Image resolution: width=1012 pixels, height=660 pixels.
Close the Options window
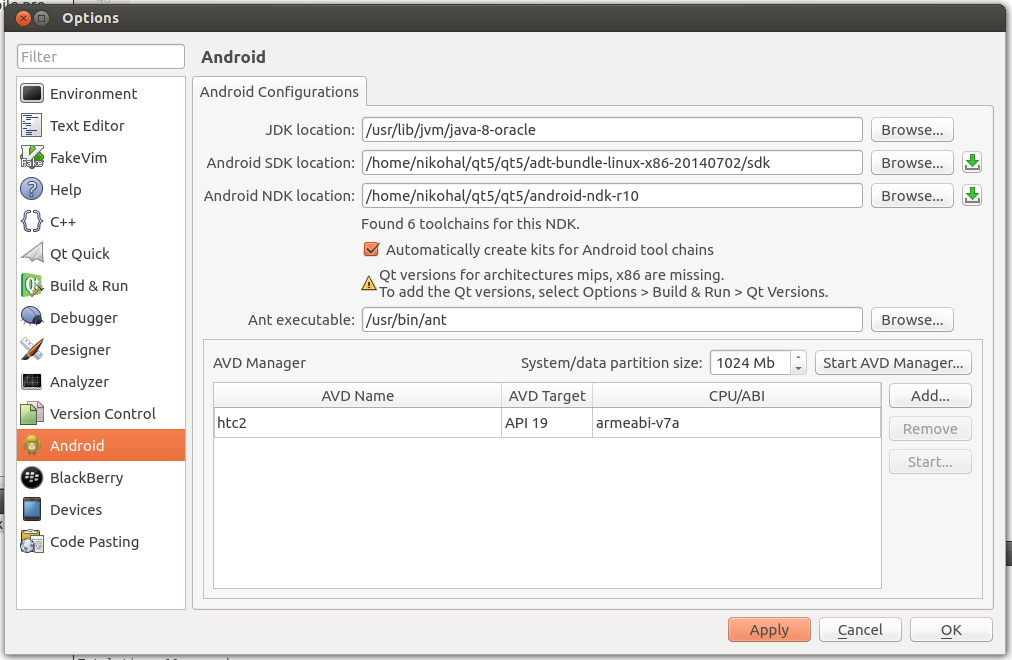pyautogui.click(x=23, y=18)
